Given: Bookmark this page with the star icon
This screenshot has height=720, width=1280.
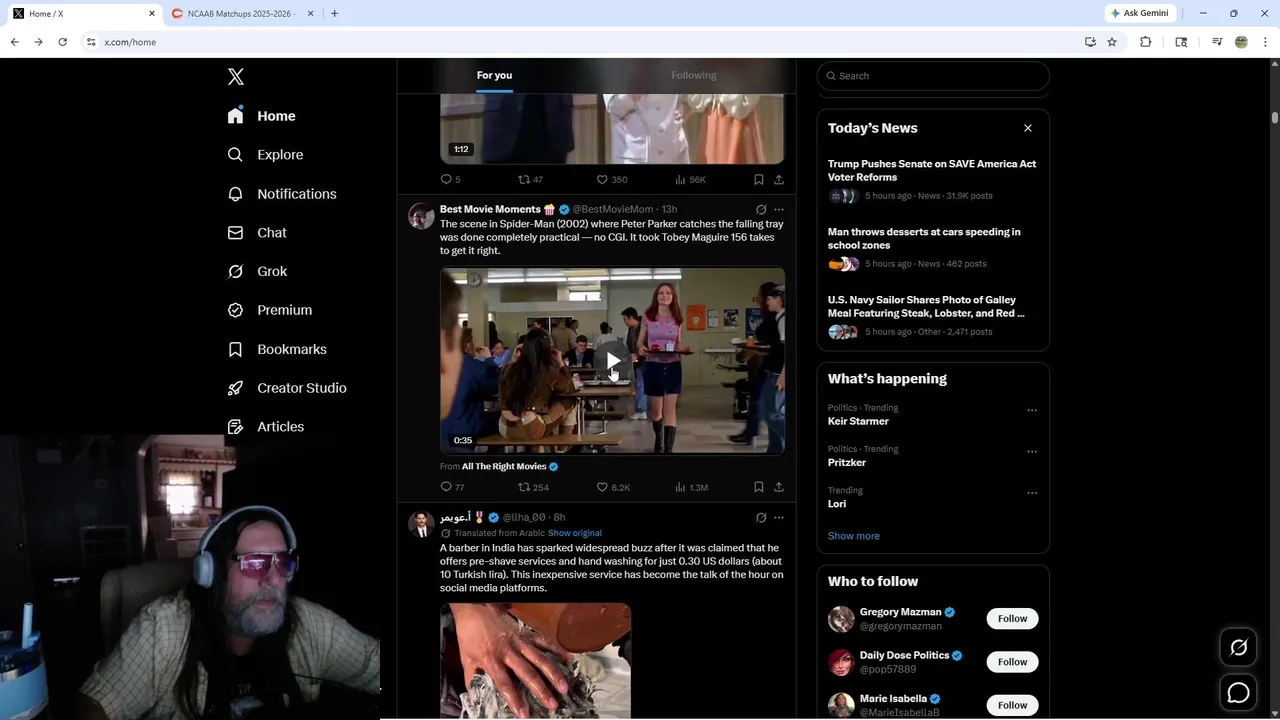Looking at the screenshot, I should coord(1112,42).
